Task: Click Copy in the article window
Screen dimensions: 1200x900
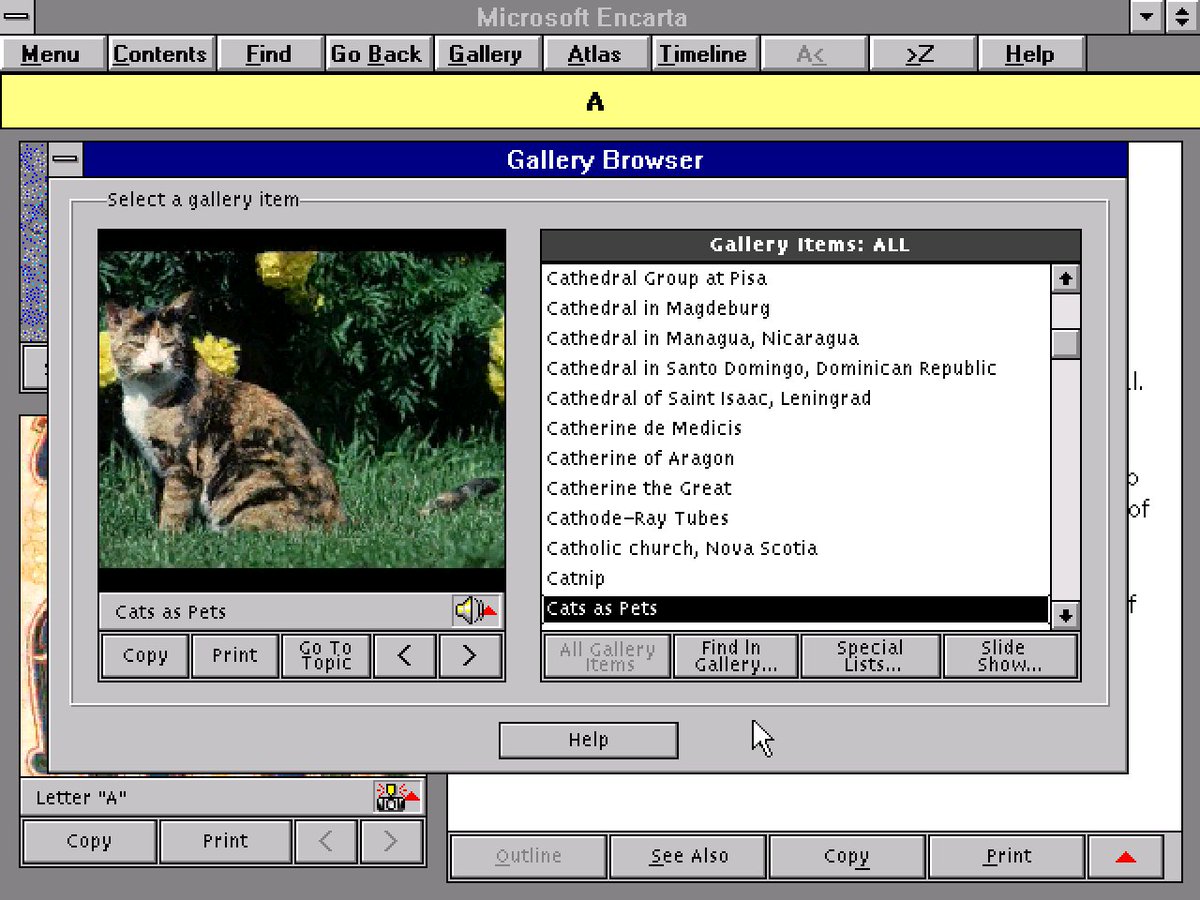Action: pyautogui.click(x=847, y=857)
